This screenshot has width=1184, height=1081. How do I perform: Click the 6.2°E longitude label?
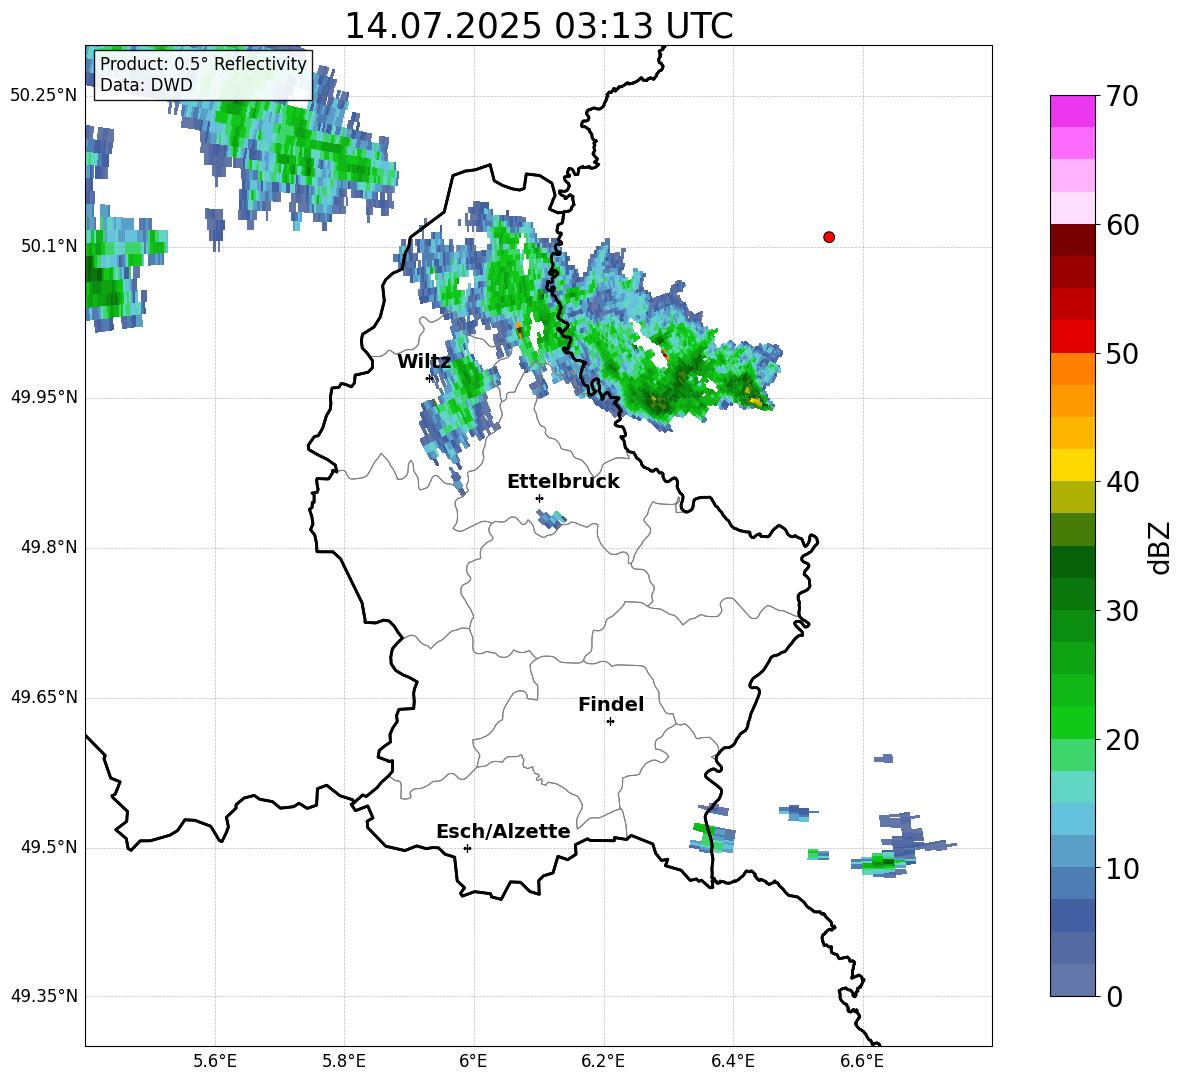pyautogui.click(x=603, y=1061)
